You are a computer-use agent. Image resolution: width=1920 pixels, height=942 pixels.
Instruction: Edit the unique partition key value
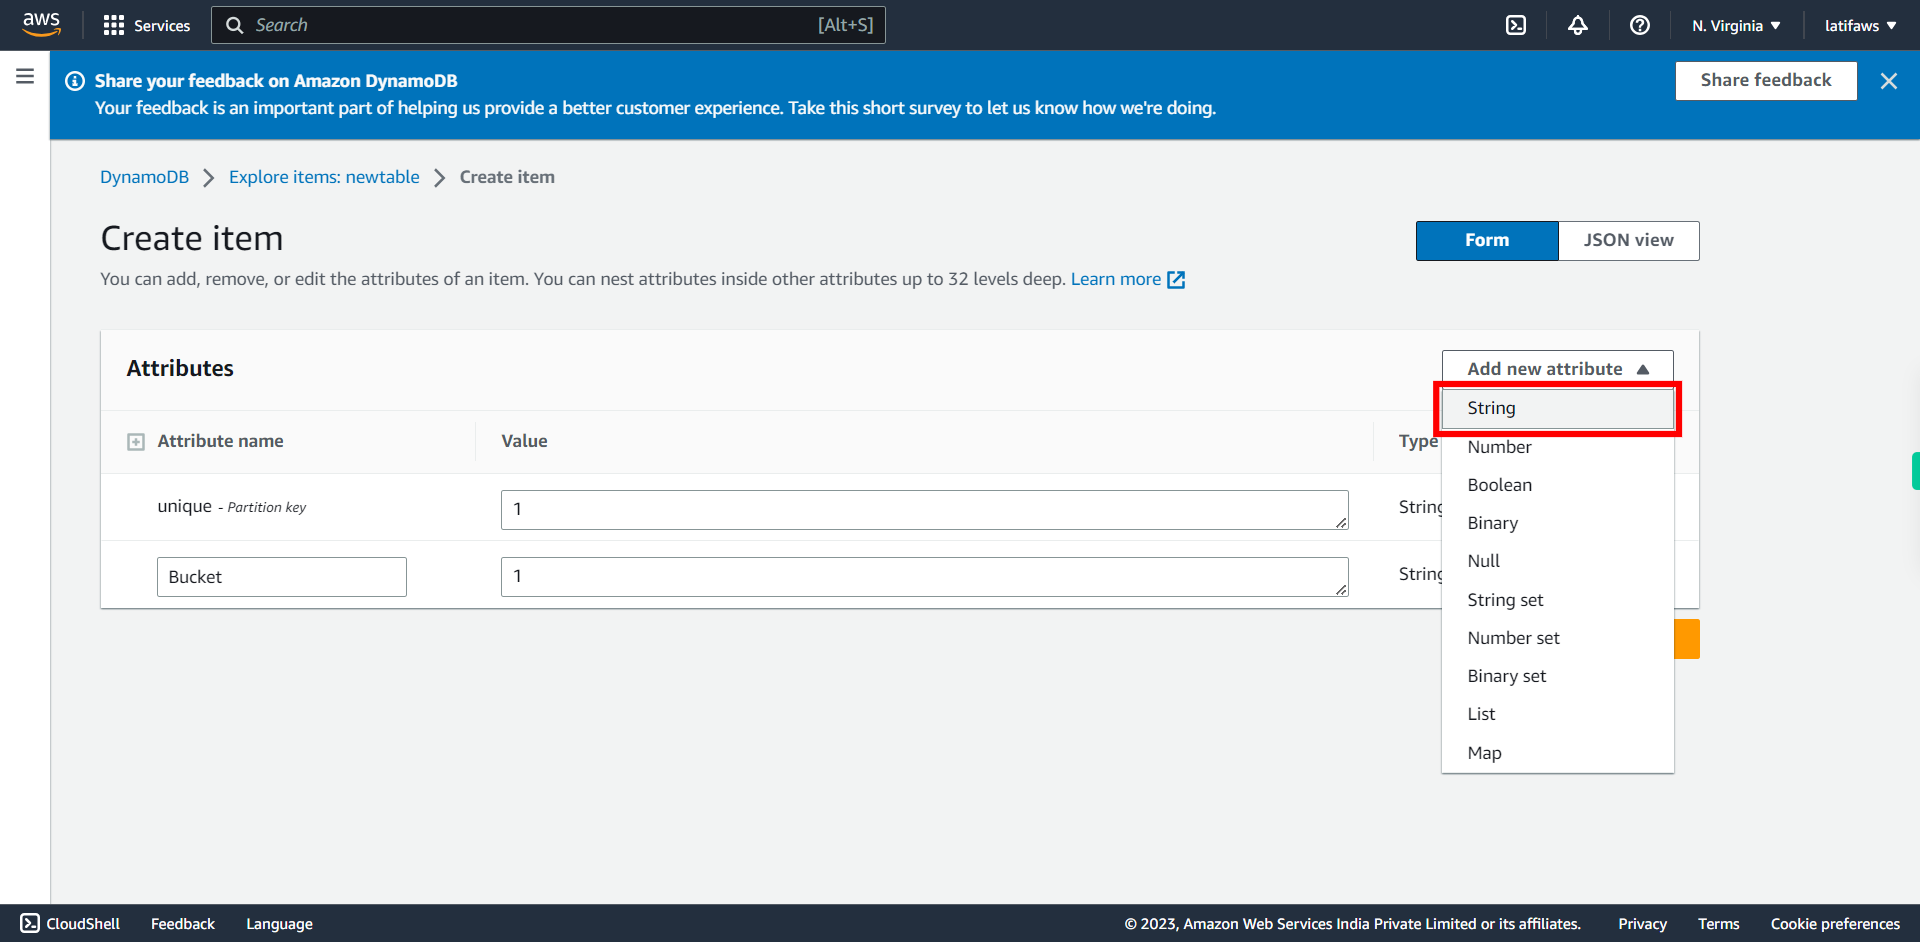[925, 510]
